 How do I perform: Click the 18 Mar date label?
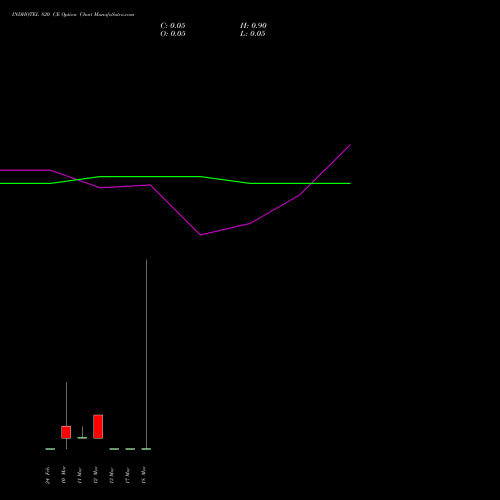[x=144, y=475]
